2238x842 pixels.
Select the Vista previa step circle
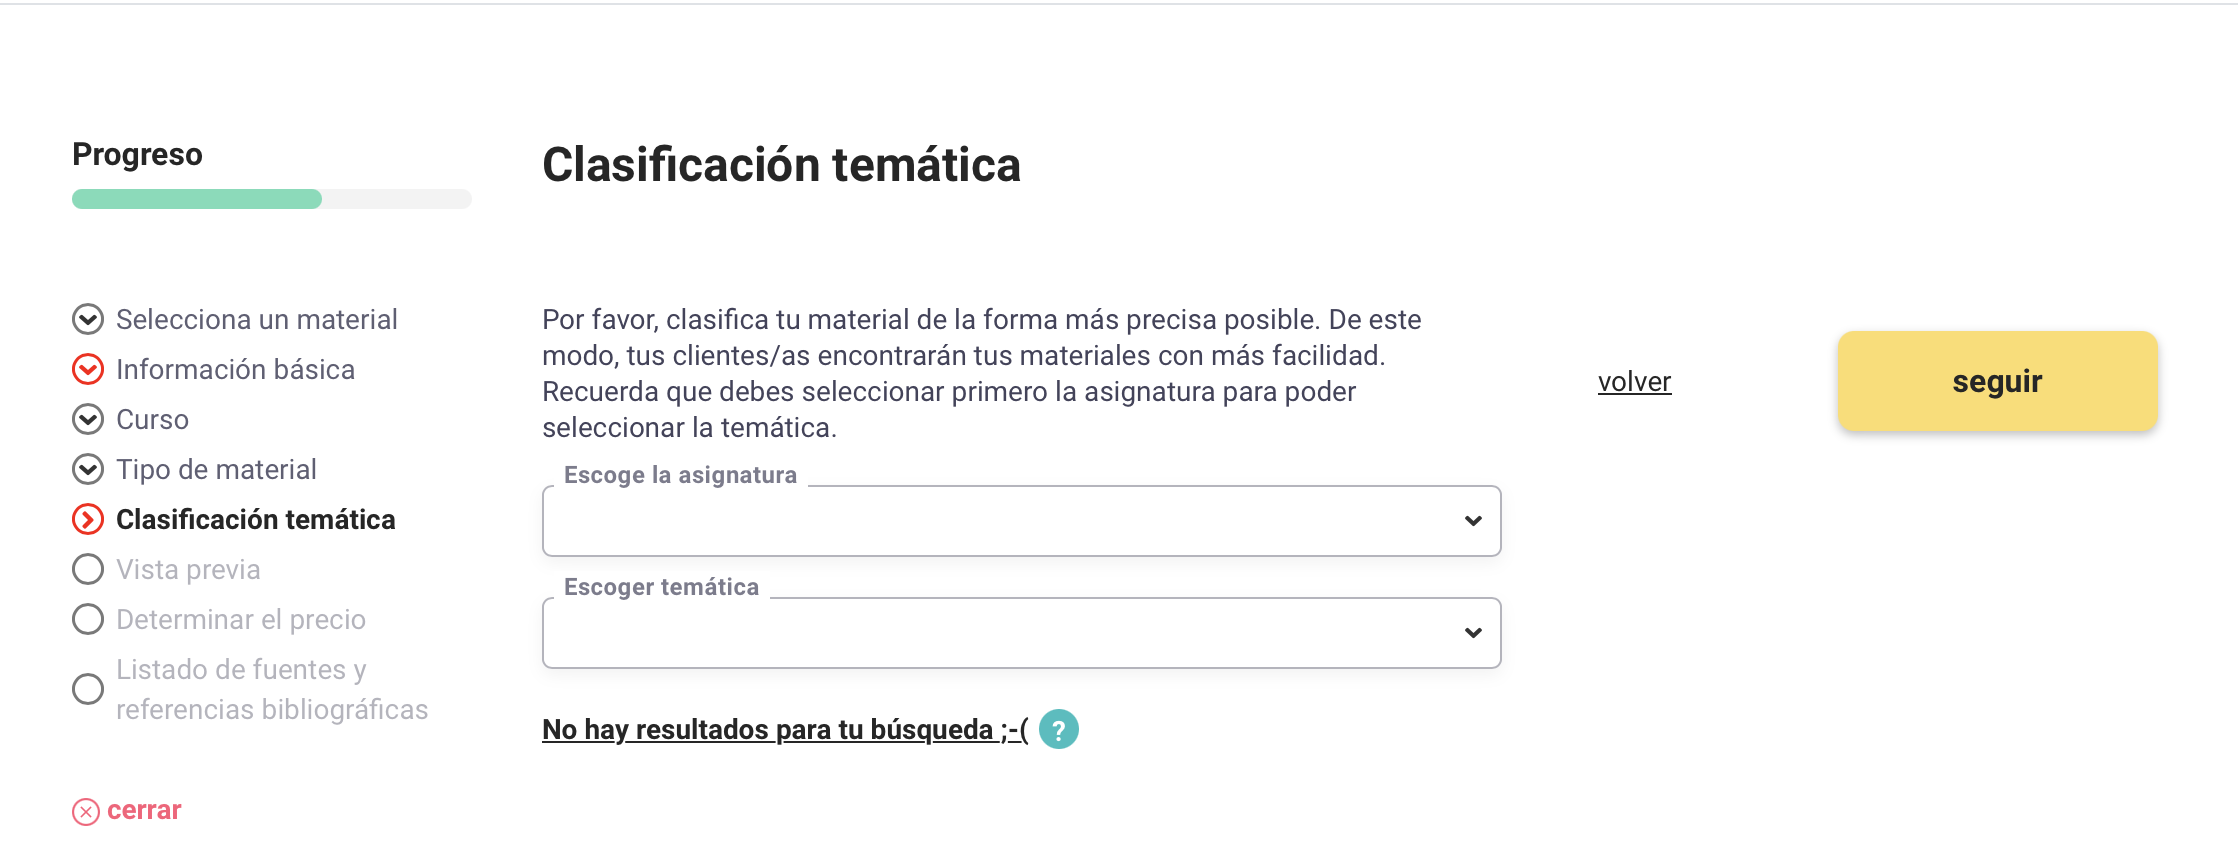(x=88, y=569)
